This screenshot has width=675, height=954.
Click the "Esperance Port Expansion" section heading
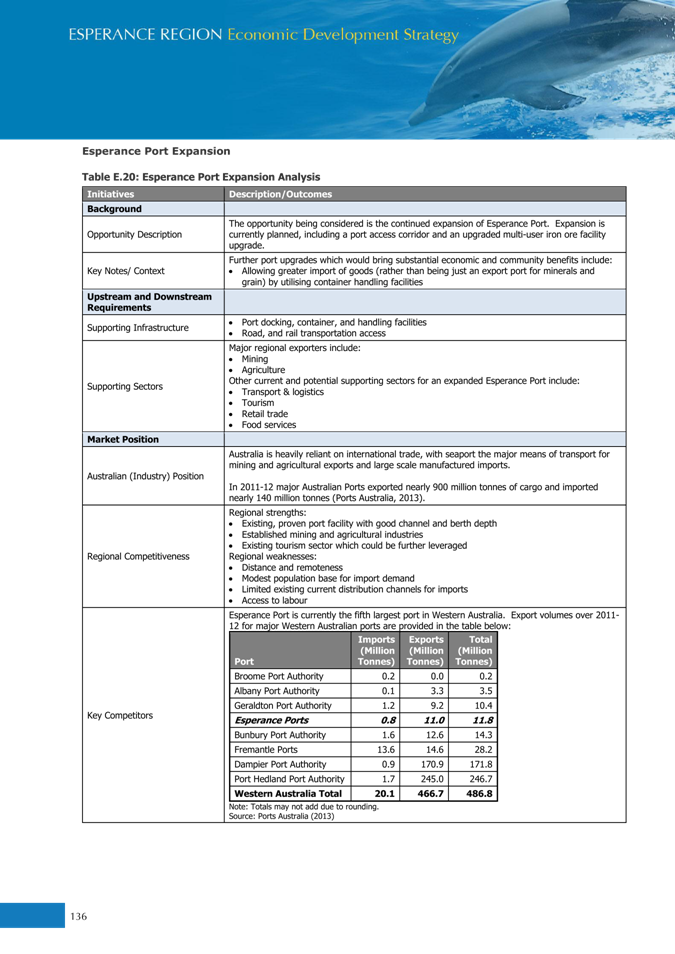[156, 151]
